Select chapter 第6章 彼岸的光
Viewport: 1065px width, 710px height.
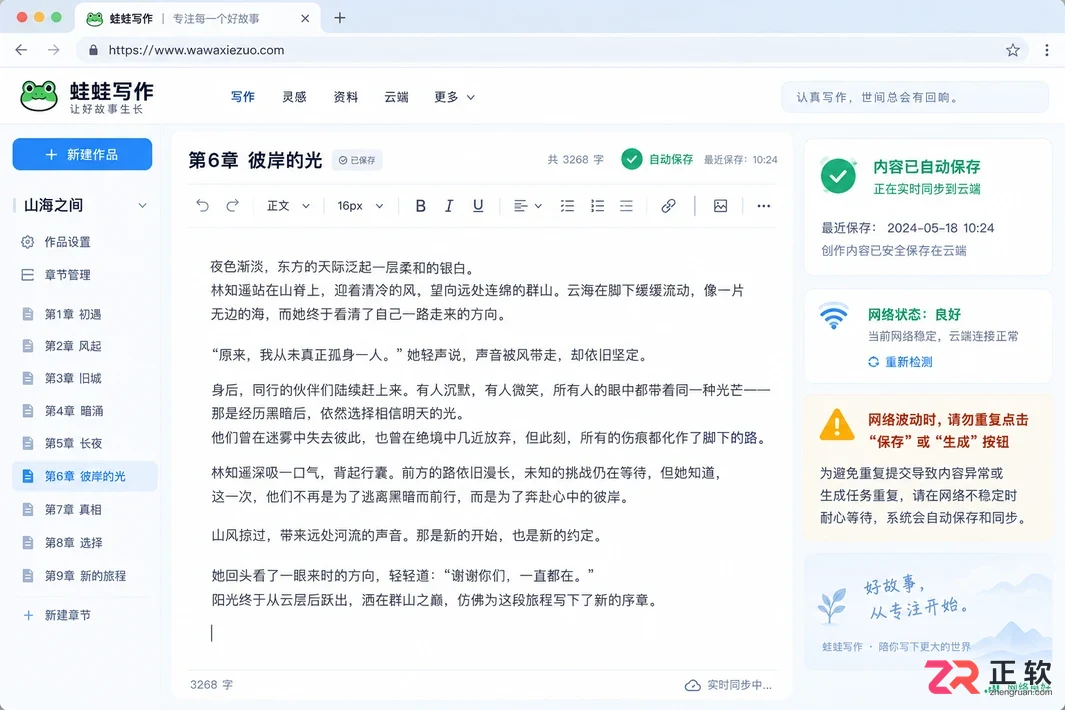click(84, 476)
